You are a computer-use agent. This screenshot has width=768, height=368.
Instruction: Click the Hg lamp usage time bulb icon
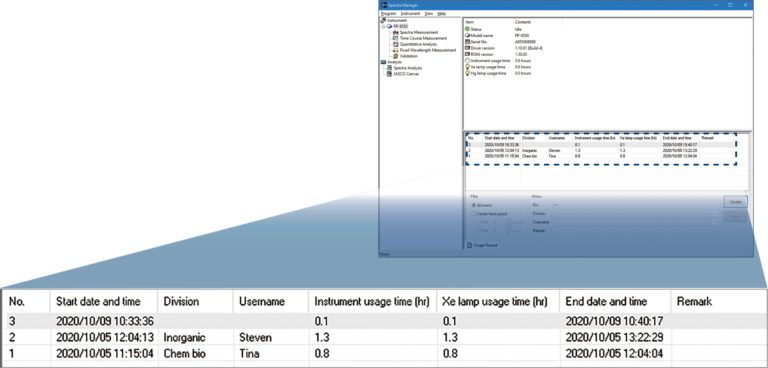point(467,73)
